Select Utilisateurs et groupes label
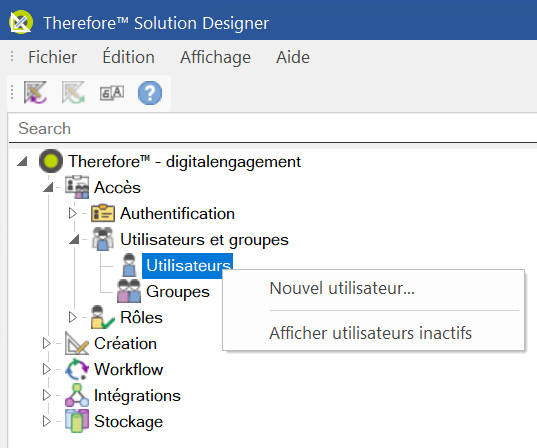This screenshot has width=537, height=448. pos(204,239)
